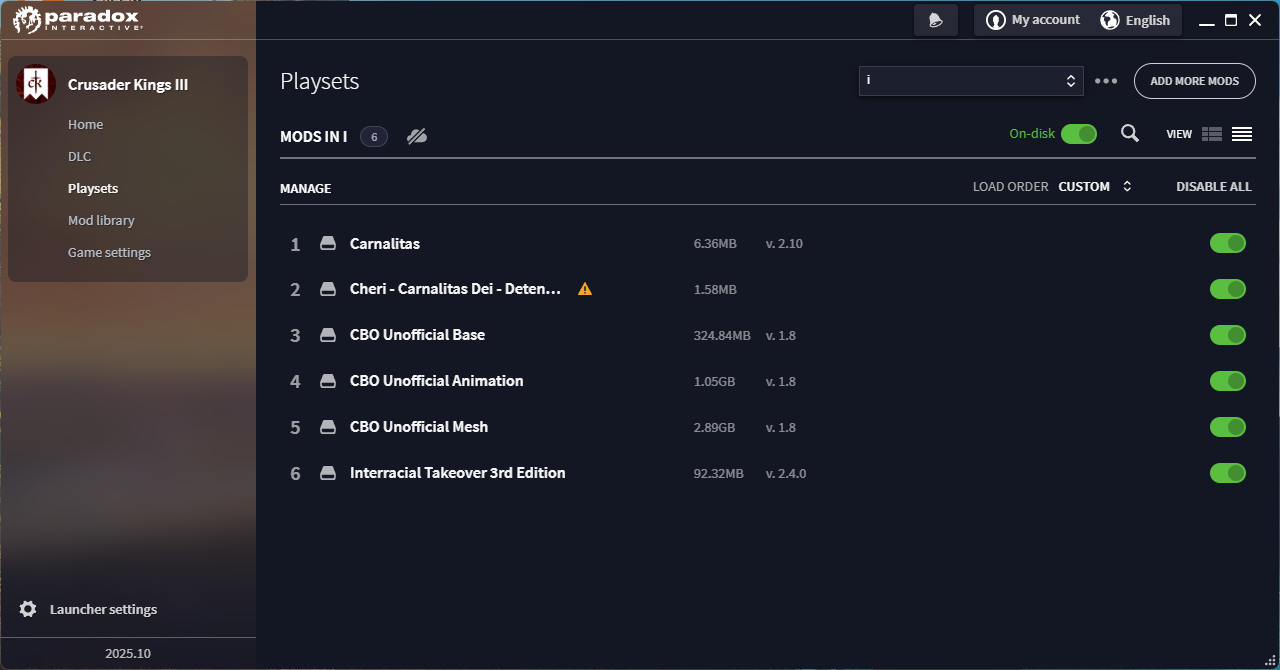This screenshot has height=670, width=1280.
Task: Open the notifications bell icon
Action: [936, 20]
